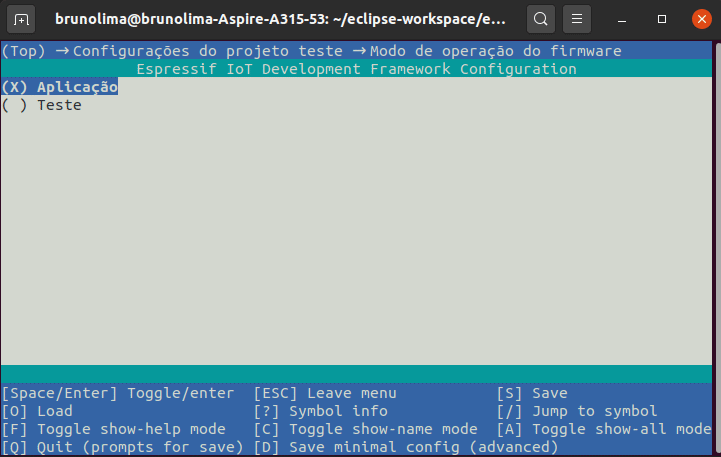Click the [Q] Quit (prompts for save) hint
The height and width of the screenshot is (457, 721).
tap(122, 447)
